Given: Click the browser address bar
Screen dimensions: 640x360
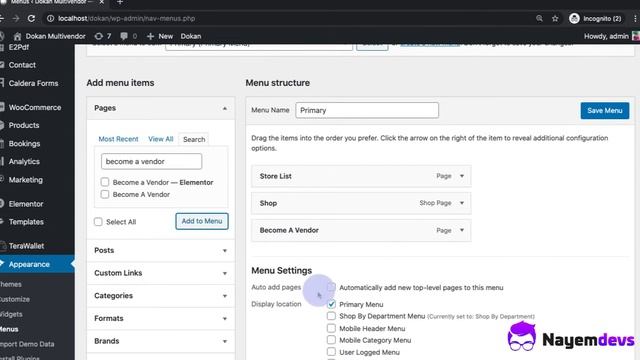Looking at the screenshot, I should (286, 18).
